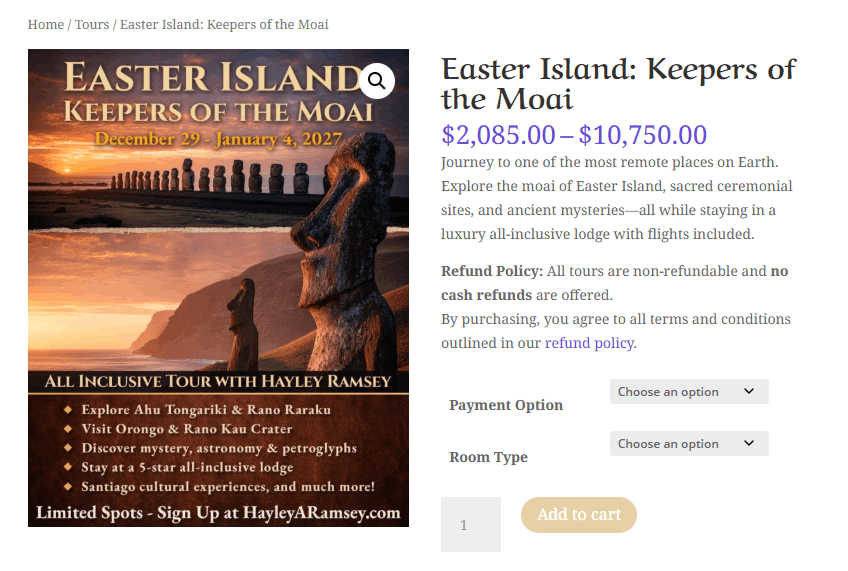Screen dimensions: 848x571
Task: Click the Easter Island: Keepers of the Moai heading
Action: click(618, 84)
